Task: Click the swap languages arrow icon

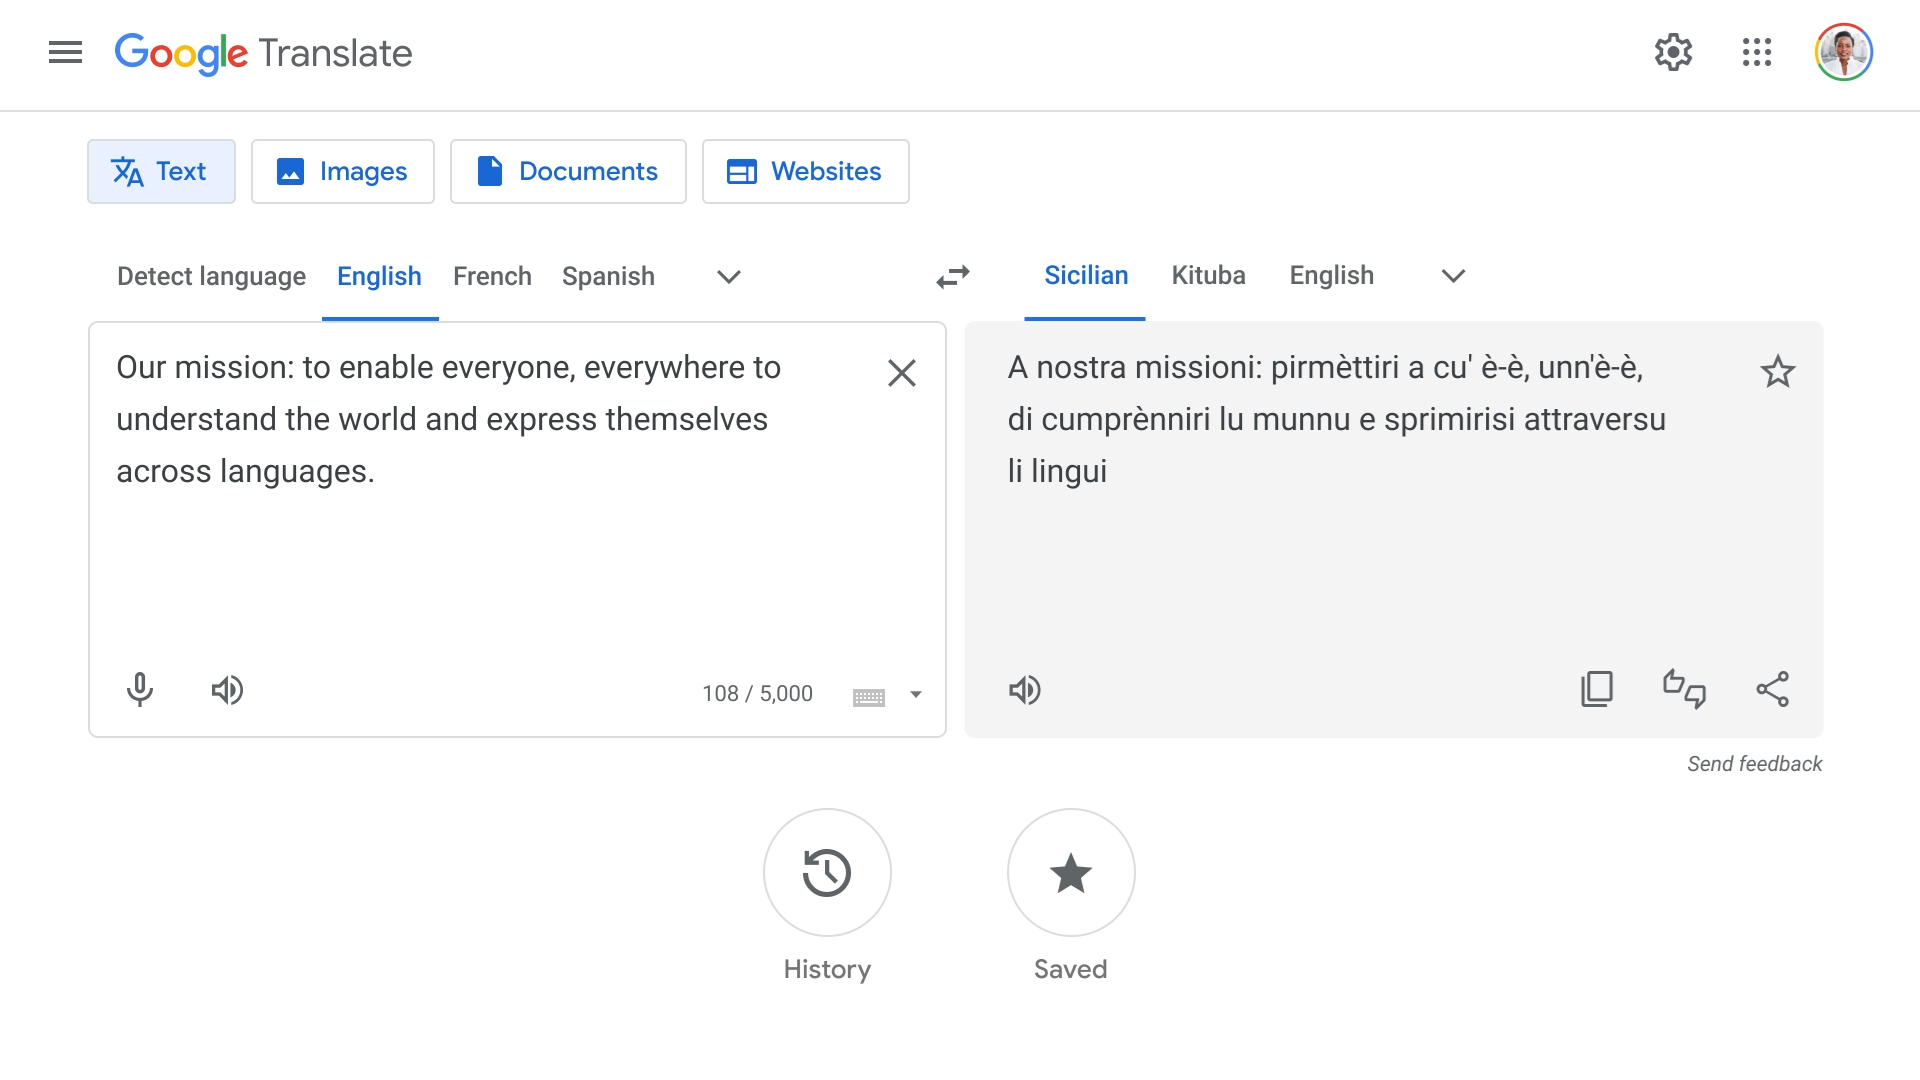Action: 955,274
